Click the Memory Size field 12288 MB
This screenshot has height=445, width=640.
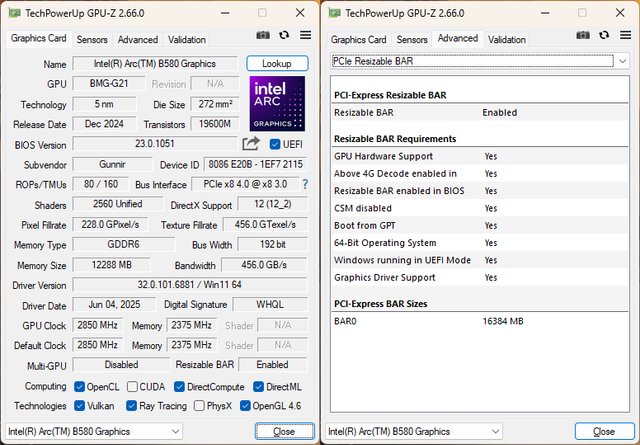click(111, 265)
